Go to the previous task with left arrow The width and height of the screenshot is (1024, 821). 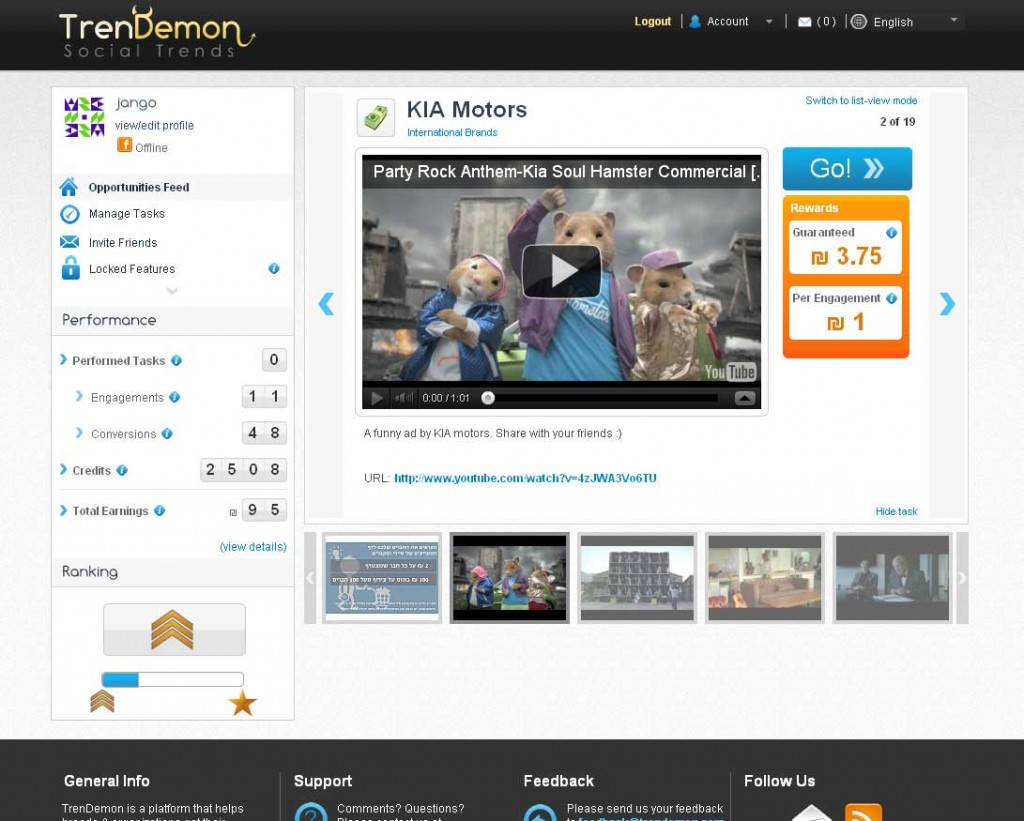pyautogui.click(x=326, y=304)
